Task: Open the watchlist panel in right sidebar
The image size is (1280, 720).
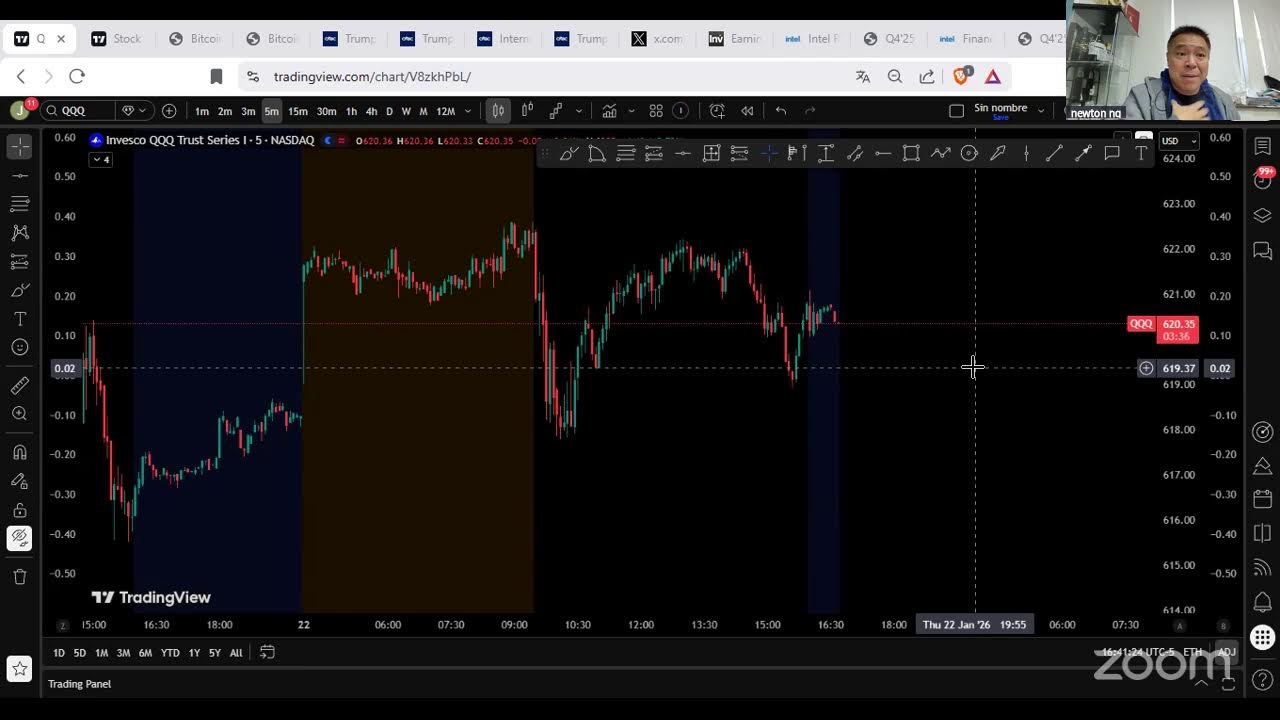Action: coord(1263,147)
